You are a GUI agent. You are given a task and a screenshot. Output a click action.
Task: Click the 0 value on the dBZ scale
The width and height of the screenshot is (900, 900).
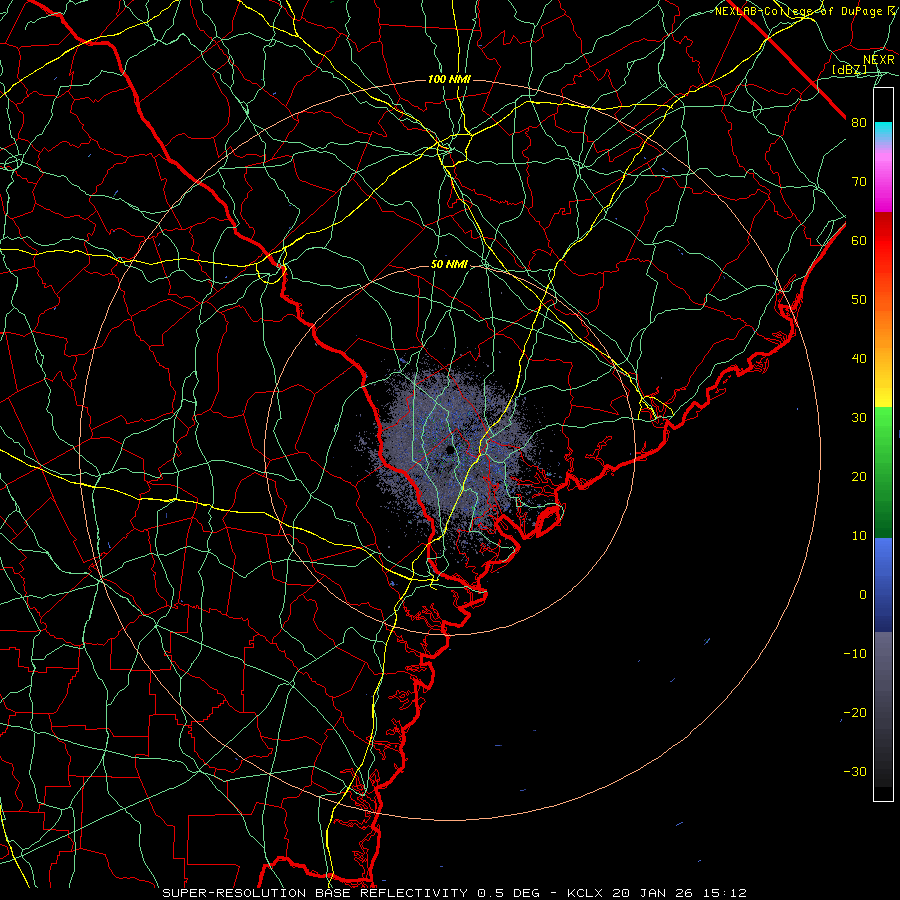pyautogui.click(x=863, y=595)
